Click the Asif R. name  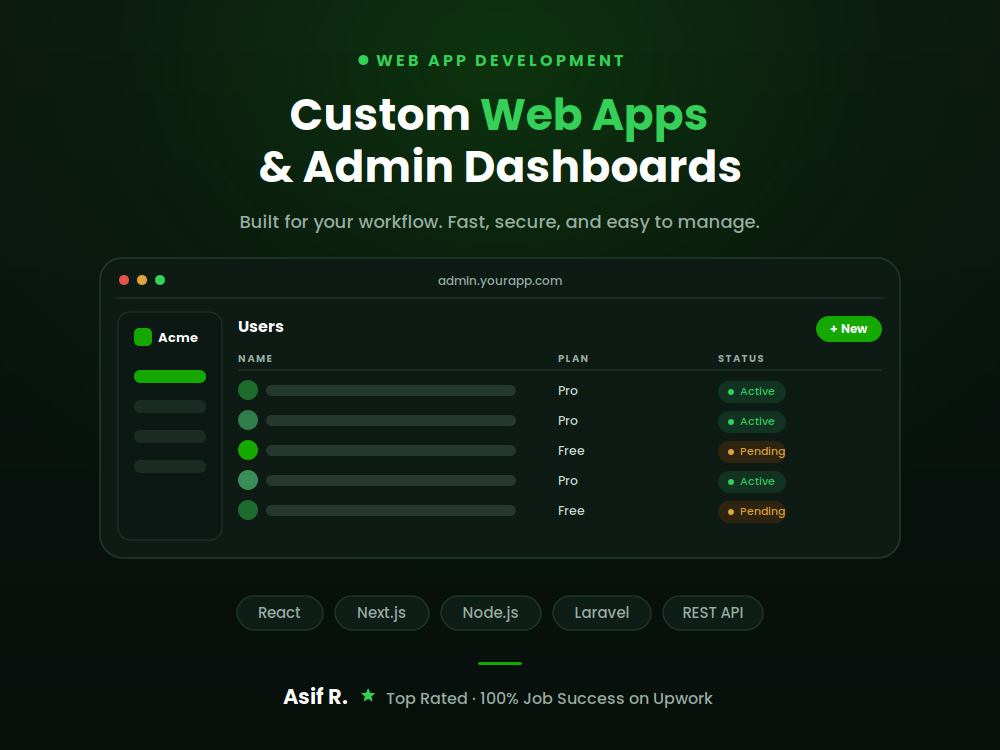[x=316, y=697]
